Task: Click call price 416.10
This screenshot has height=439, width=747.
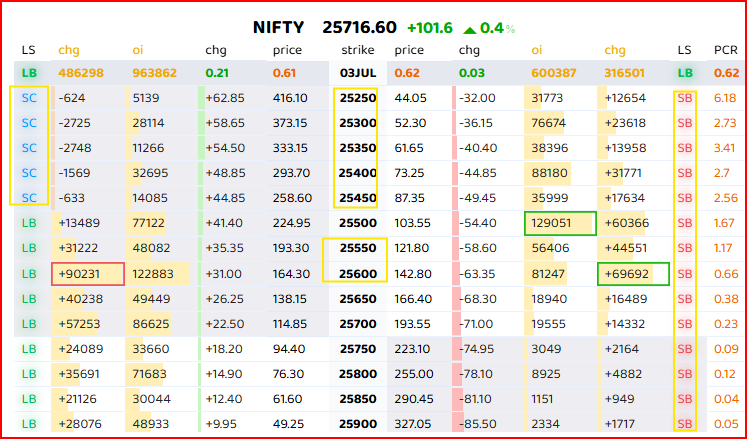Action: (289, 98)
